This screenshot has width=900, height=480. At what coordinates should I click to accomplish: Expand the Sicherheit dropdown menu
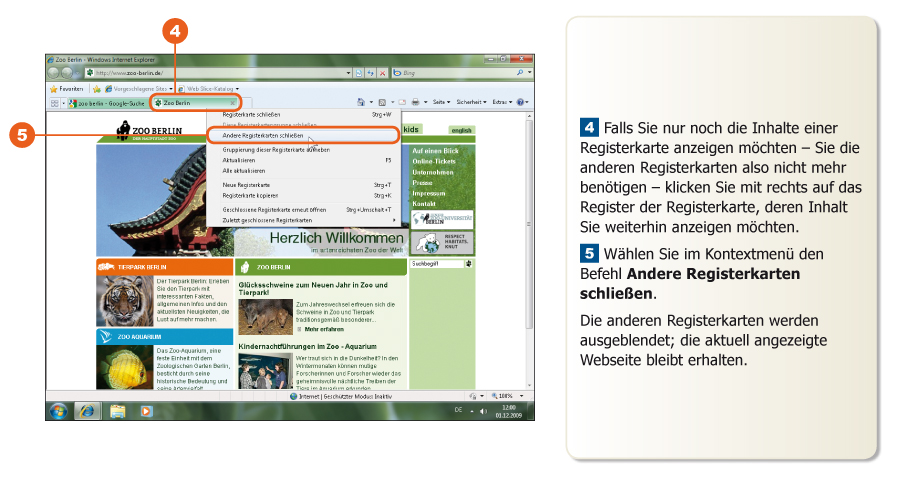[471, 102]
